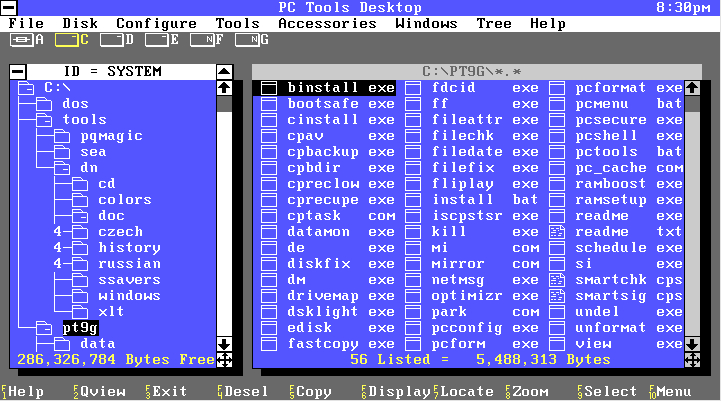The width and height of the screenshot is (721, 401).
Task: Collapse the dn folder
Action: click(62, 168)
